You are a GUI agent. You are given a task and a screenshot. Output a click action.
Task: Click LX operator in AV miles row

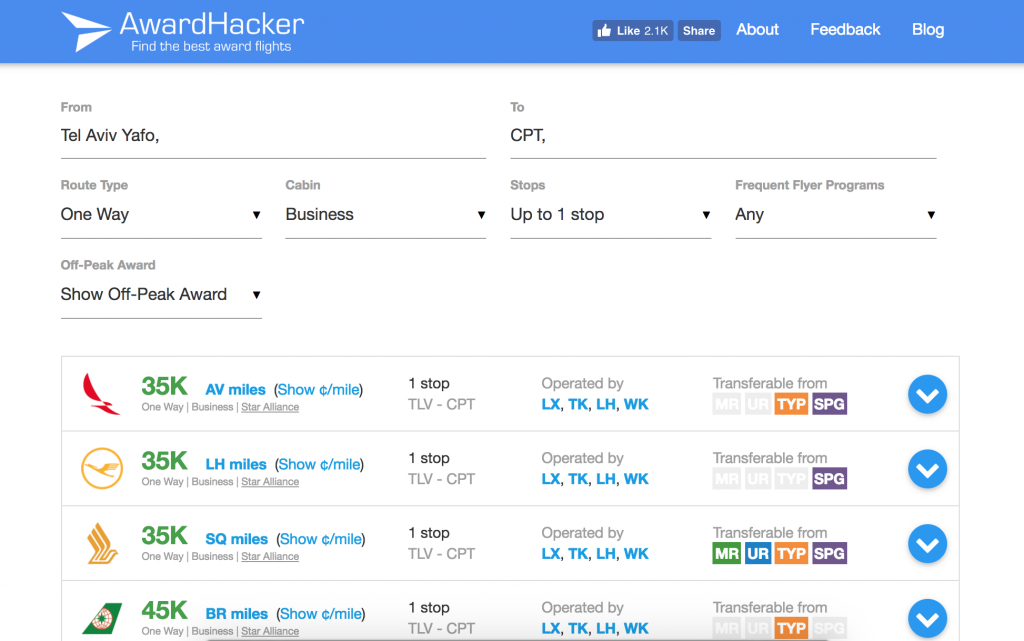(551, 405)
